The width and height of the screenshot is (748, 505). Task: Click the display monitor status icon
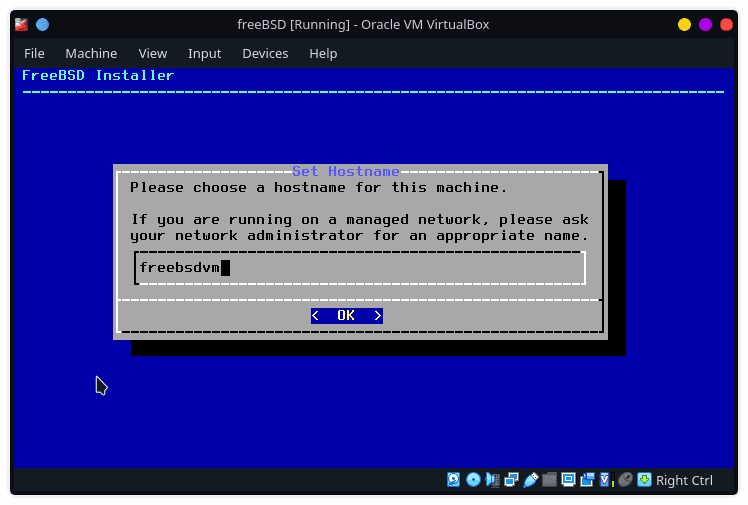(x=568, y=480)
